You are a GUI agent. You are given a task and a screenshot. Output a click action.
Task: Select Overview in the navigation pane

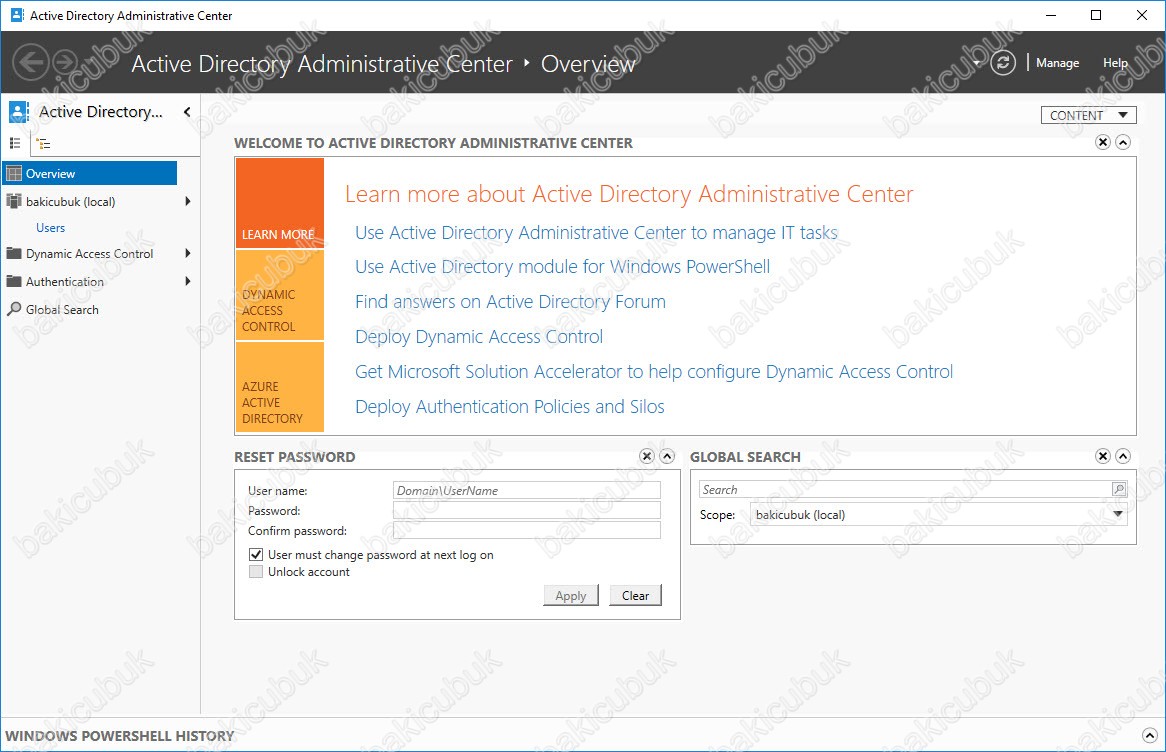coord(90,173)
